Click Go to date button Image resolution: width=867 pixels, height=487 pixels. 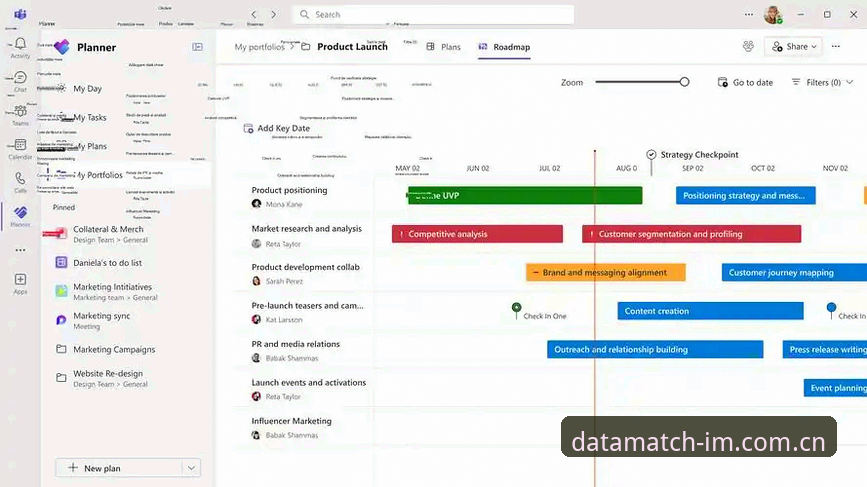point(745,82)
